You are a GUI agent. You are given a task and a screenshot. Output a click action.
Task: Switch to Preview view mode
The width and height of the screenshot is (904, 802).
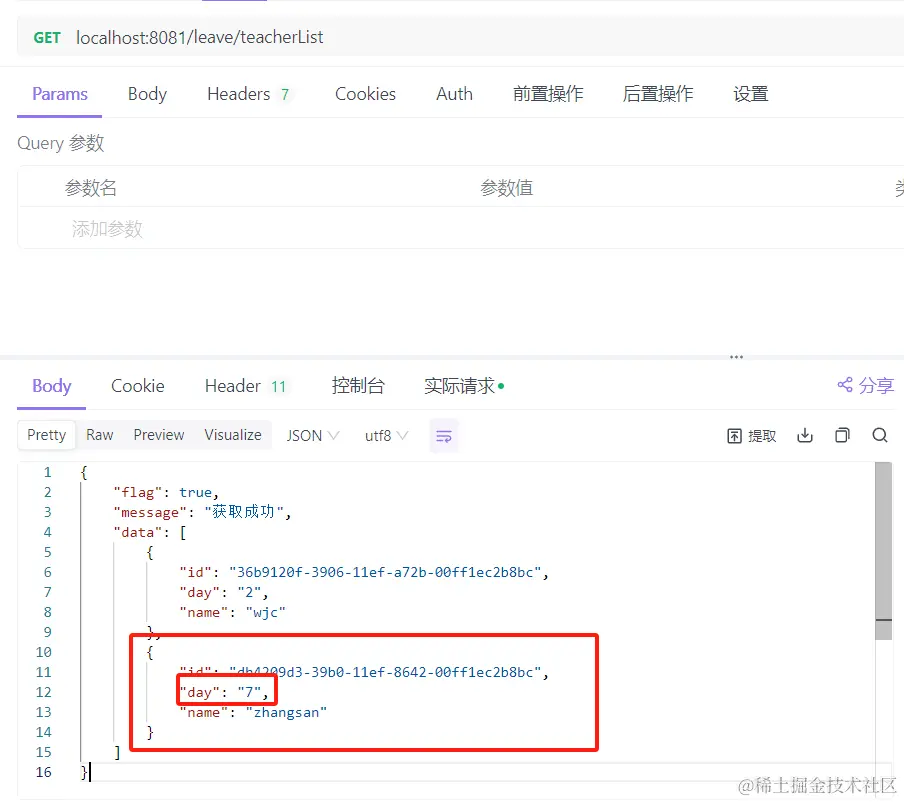pos(159,435)
